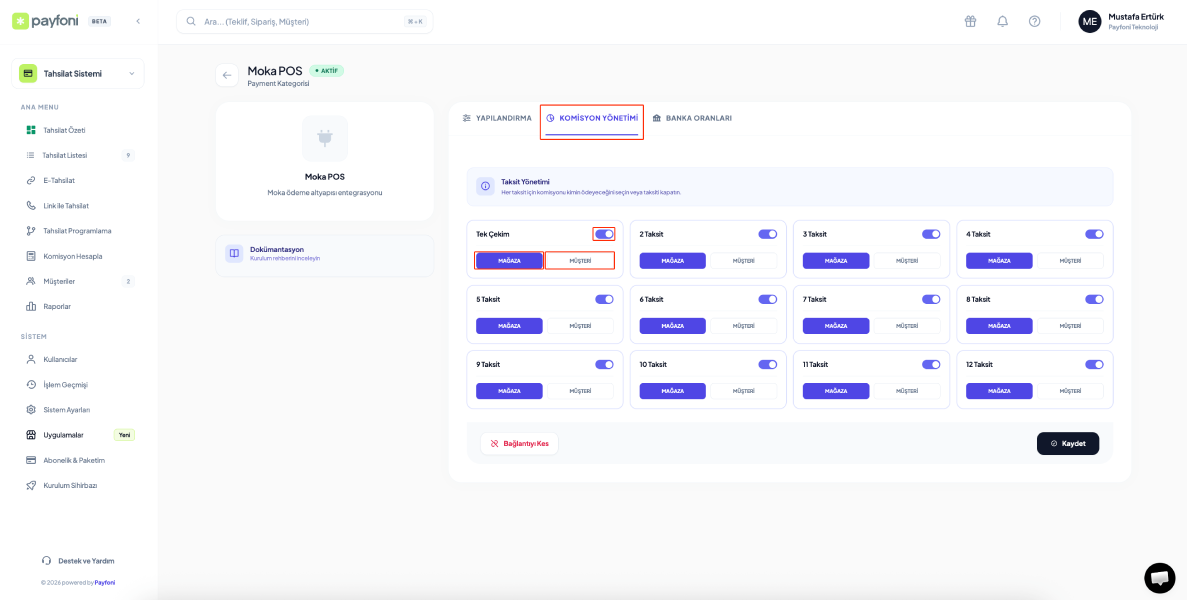Viewport: 1187px width, 600px height.
Task: Click the help question mark icon
Action: (x=1034, y=21)
